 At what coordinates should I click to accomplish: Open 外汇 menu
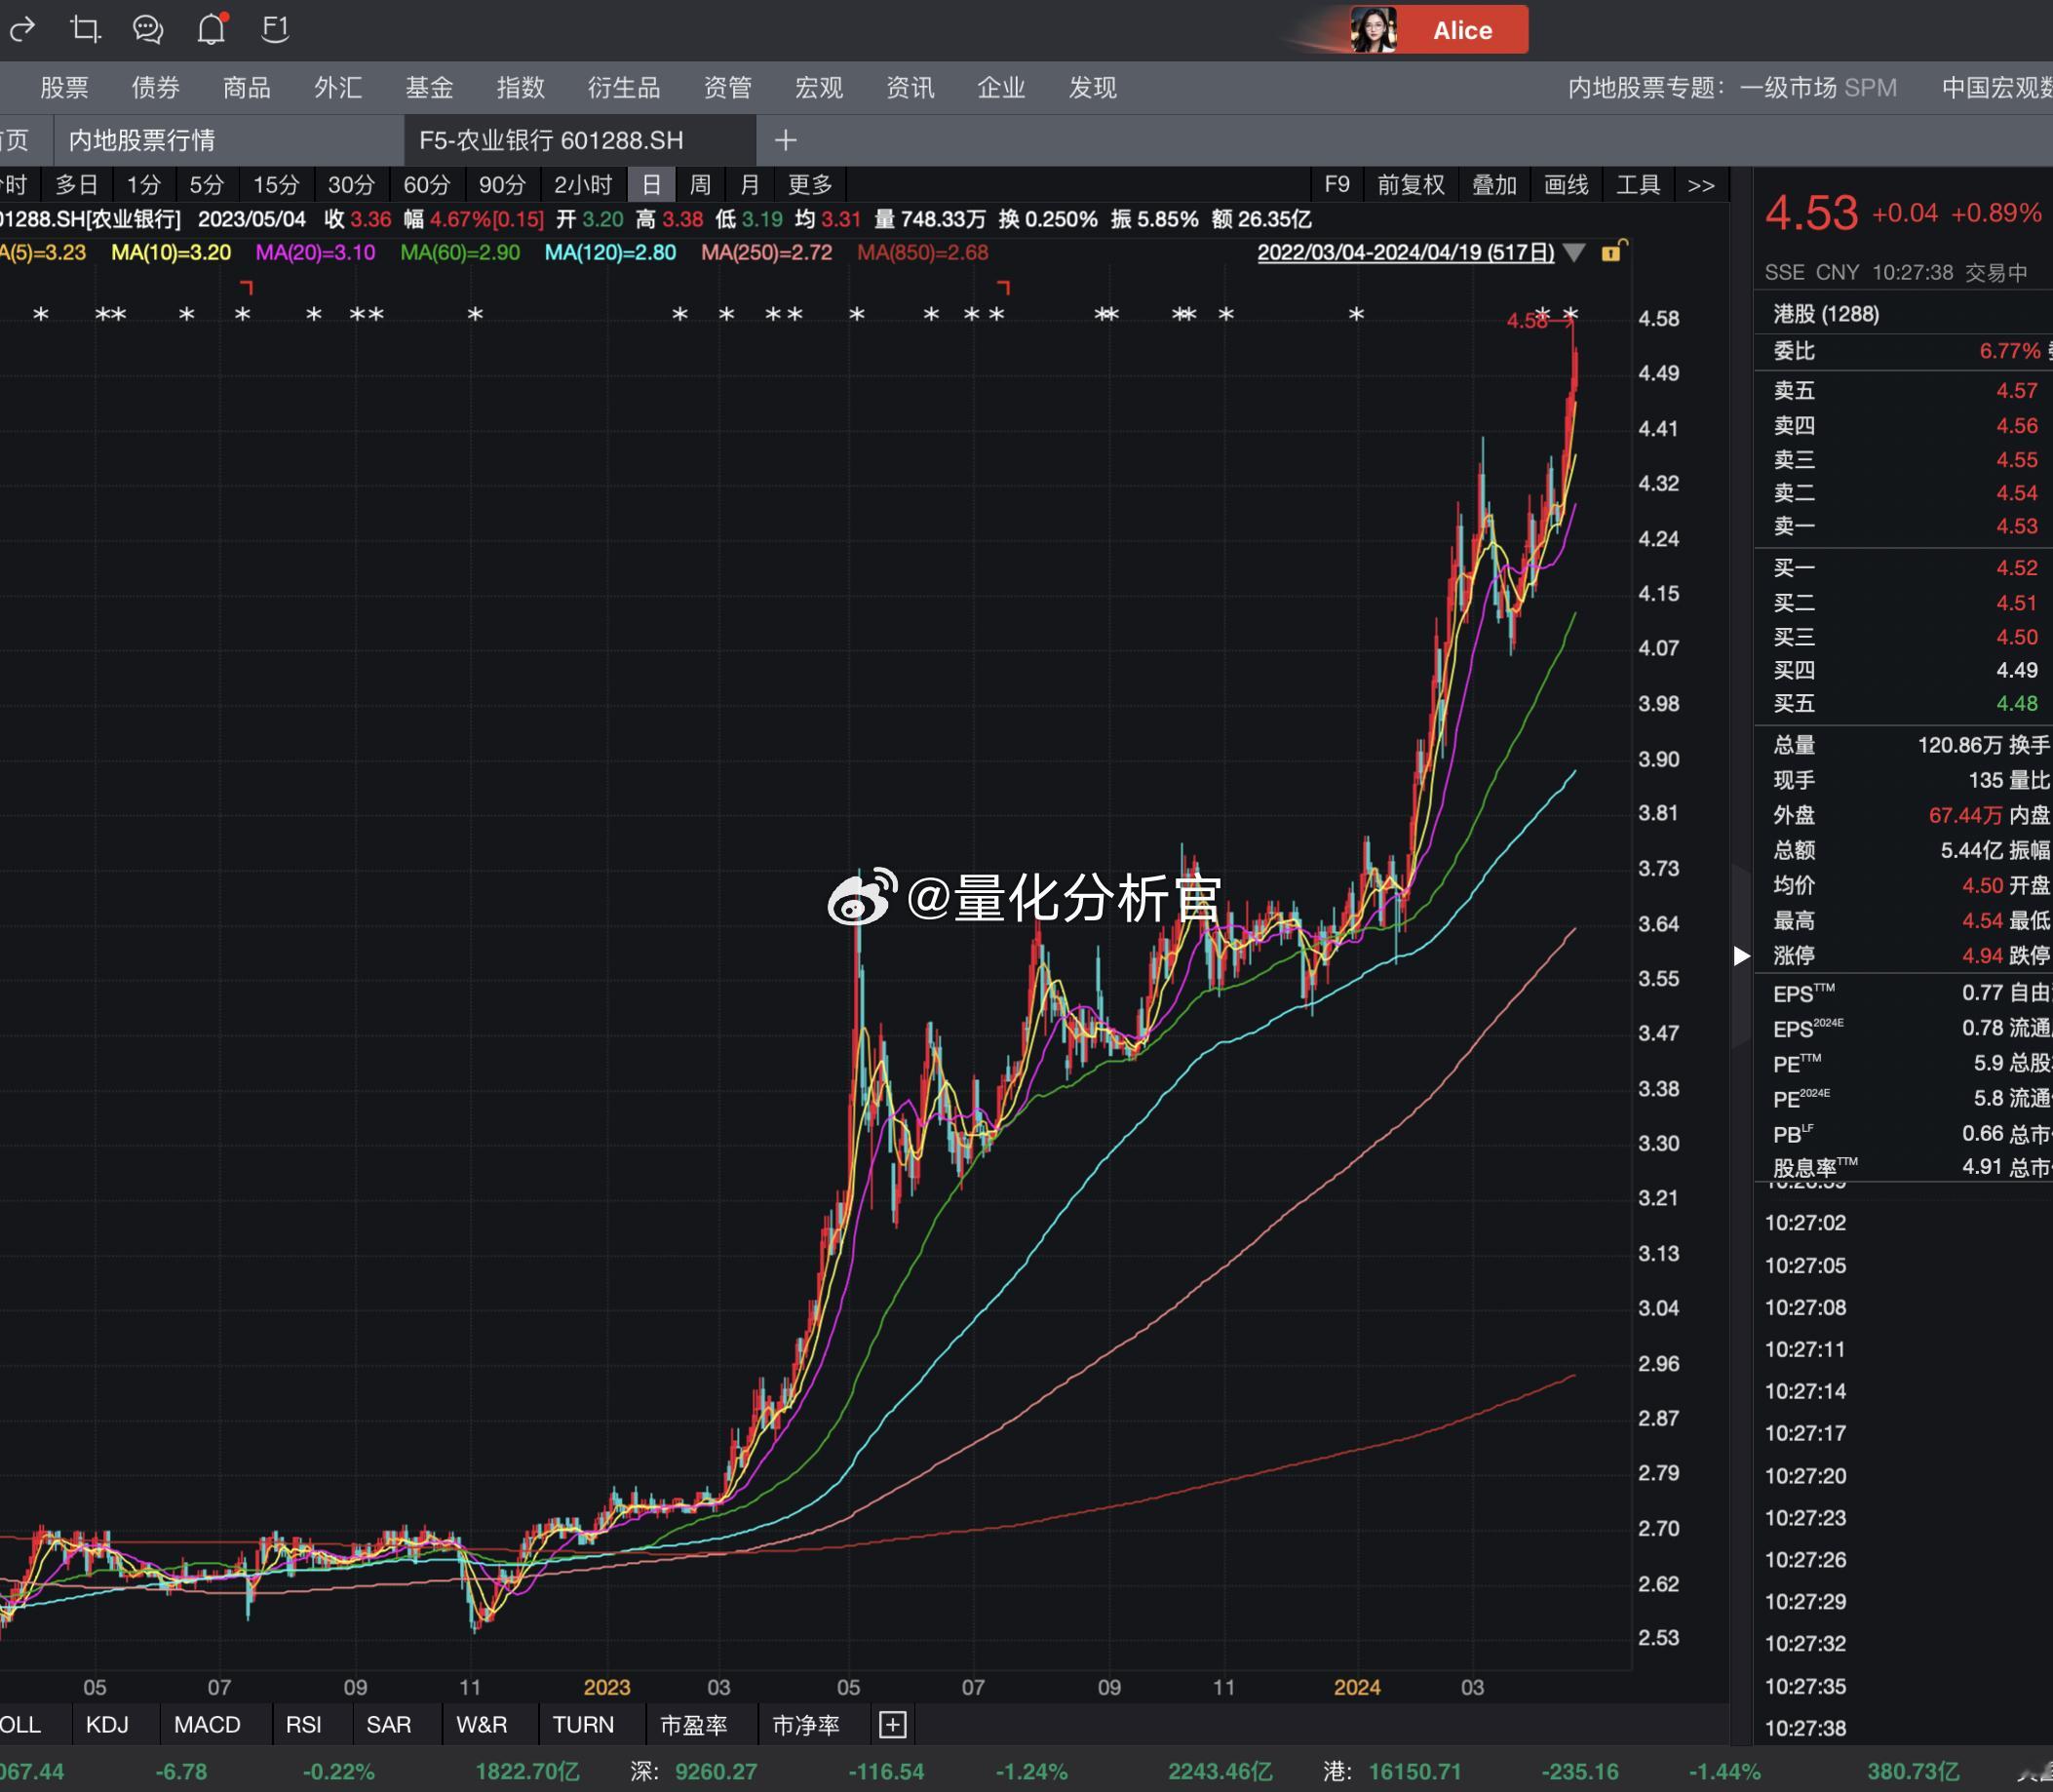point(338,88)
